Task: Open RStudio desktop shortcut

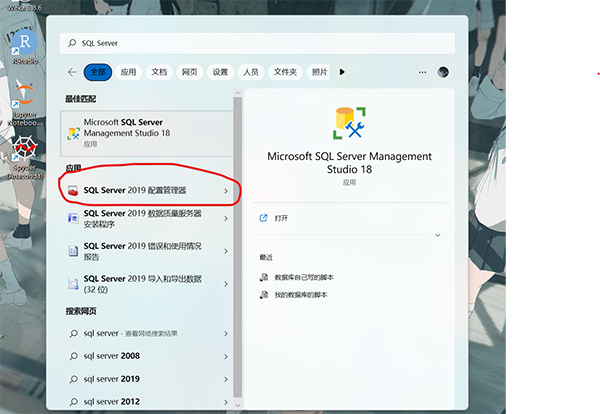Action: (x=25, y=47)
